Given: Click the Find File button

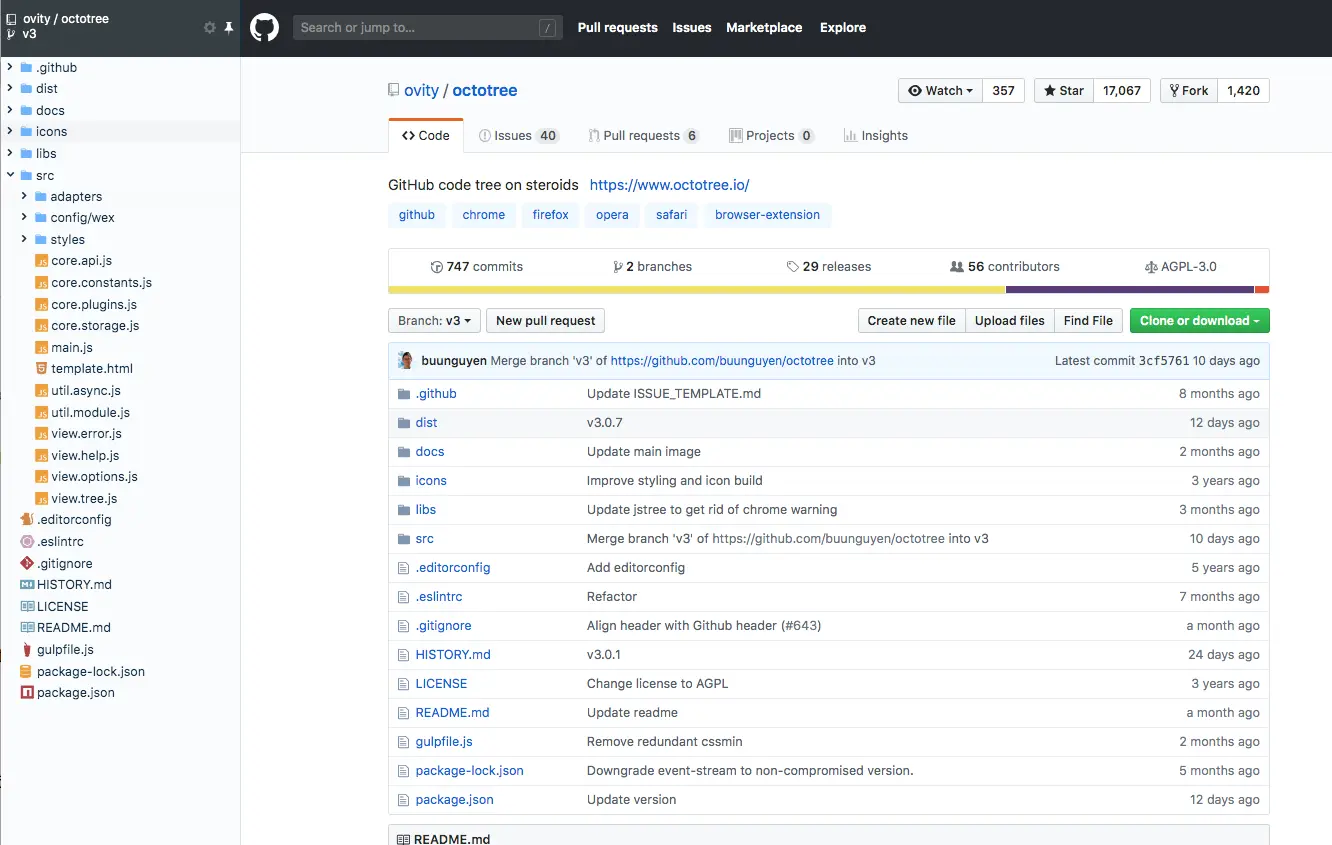Looking at the screenshot, I should [x=1088, y=321].
